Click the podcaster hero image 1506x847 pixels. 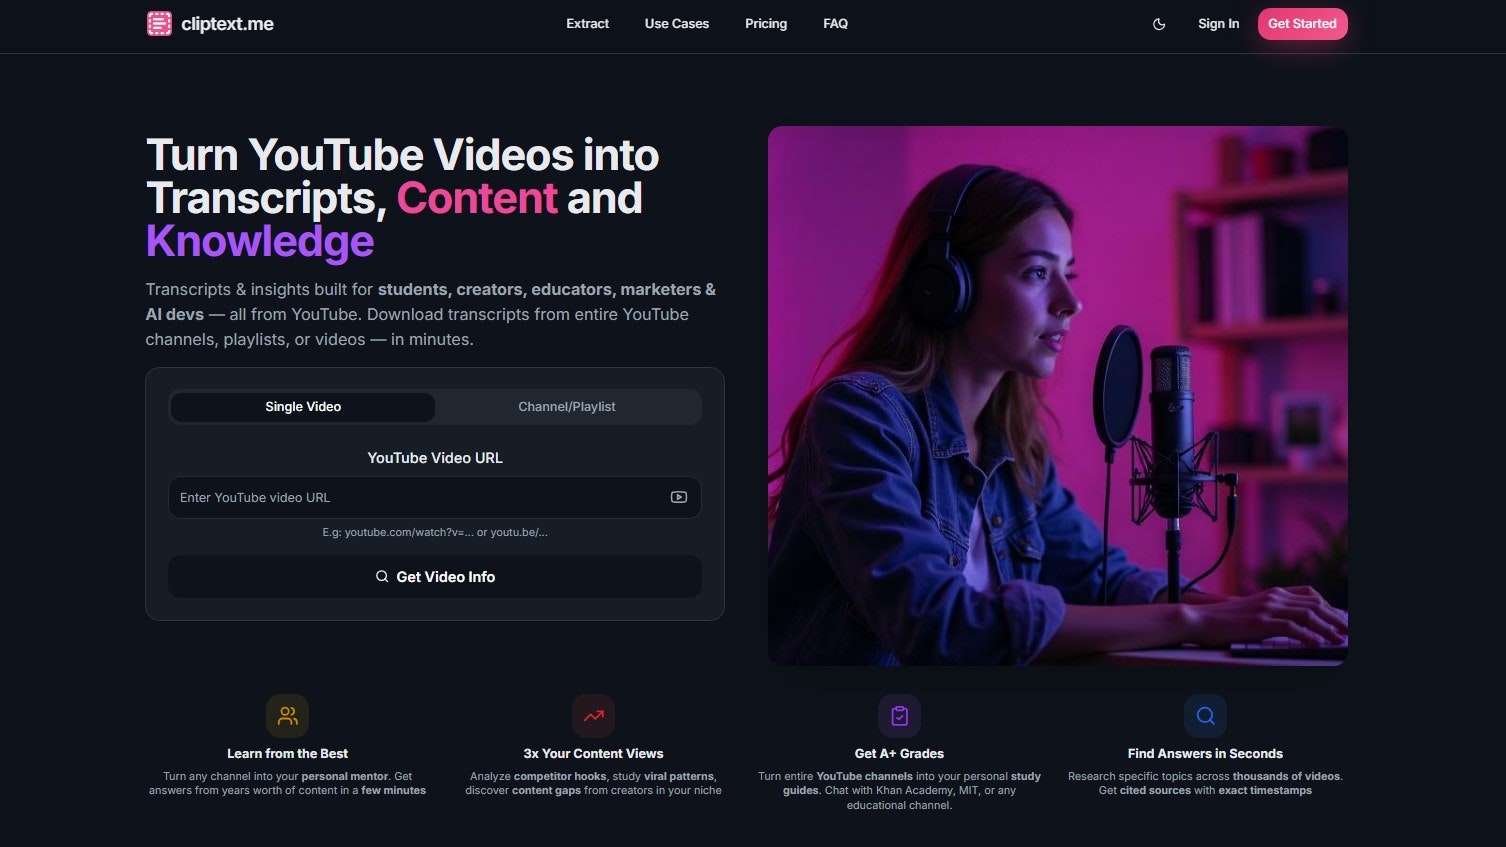tap(1057, 395)
